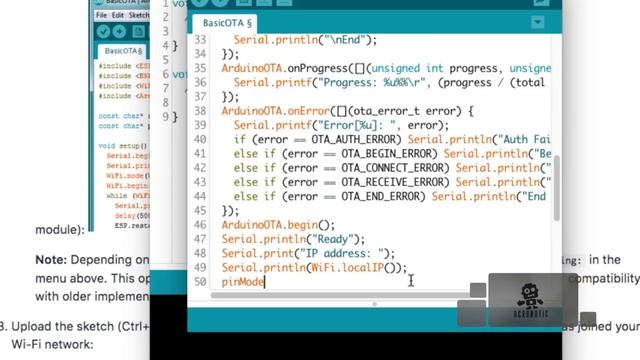
Task: Click the Verify checkmark icon in background Arduino window
Action: click(x=103, y=31)
